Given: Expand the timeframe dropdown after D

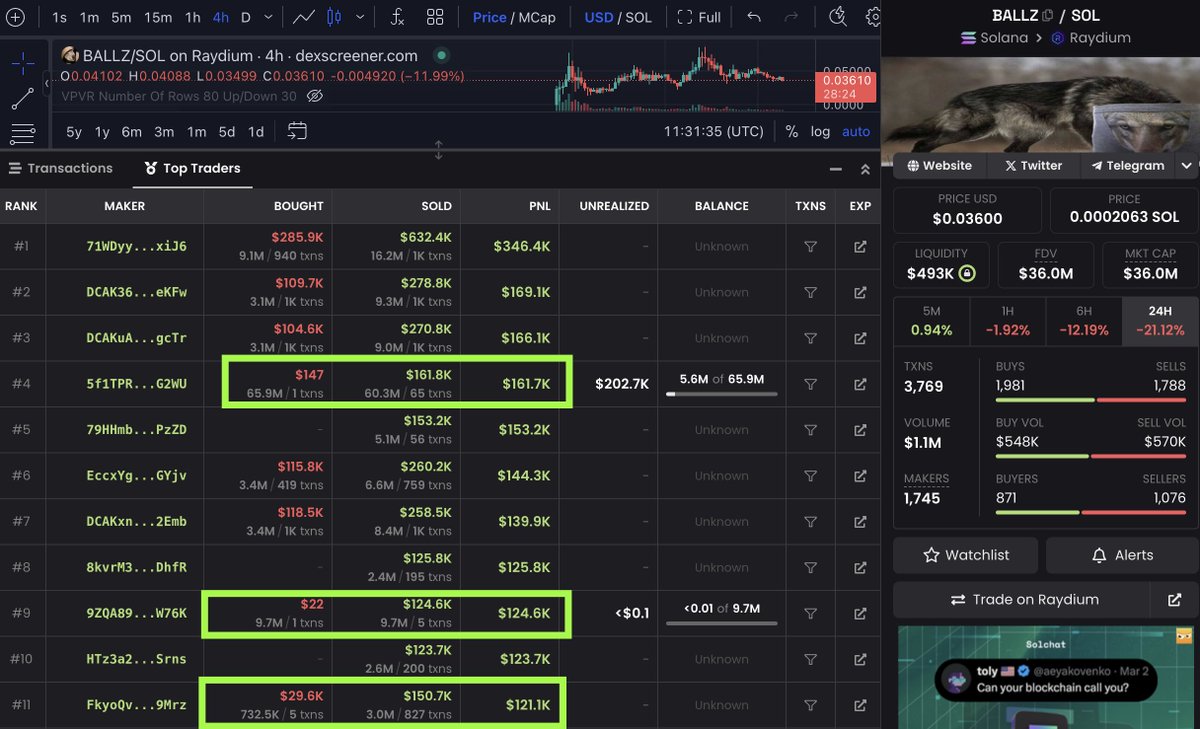Looking at the screenshot, I should (x=270, y=17).
